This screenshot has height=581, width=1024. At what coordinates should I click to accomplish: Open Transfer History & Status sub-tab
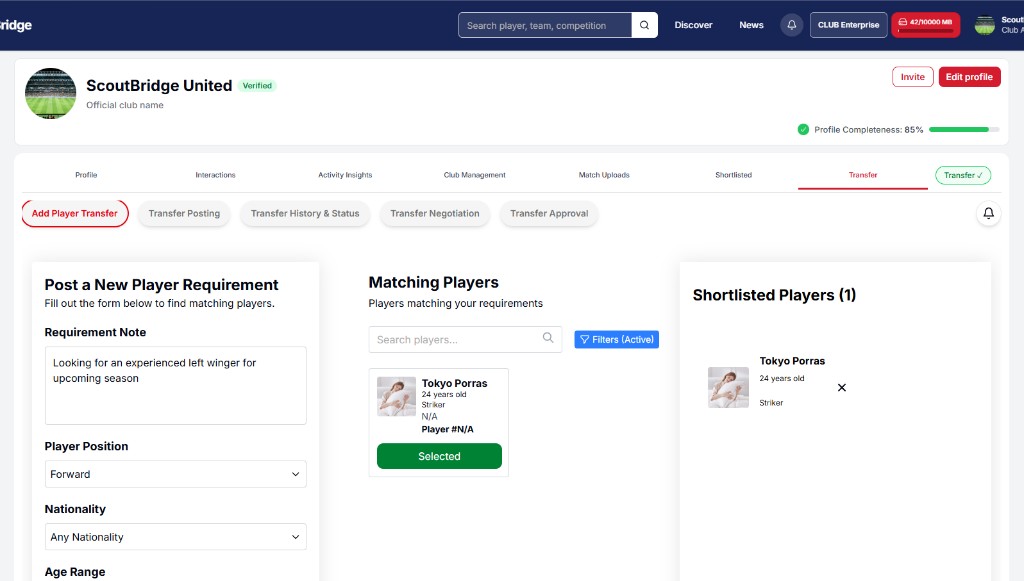point(305,213)
